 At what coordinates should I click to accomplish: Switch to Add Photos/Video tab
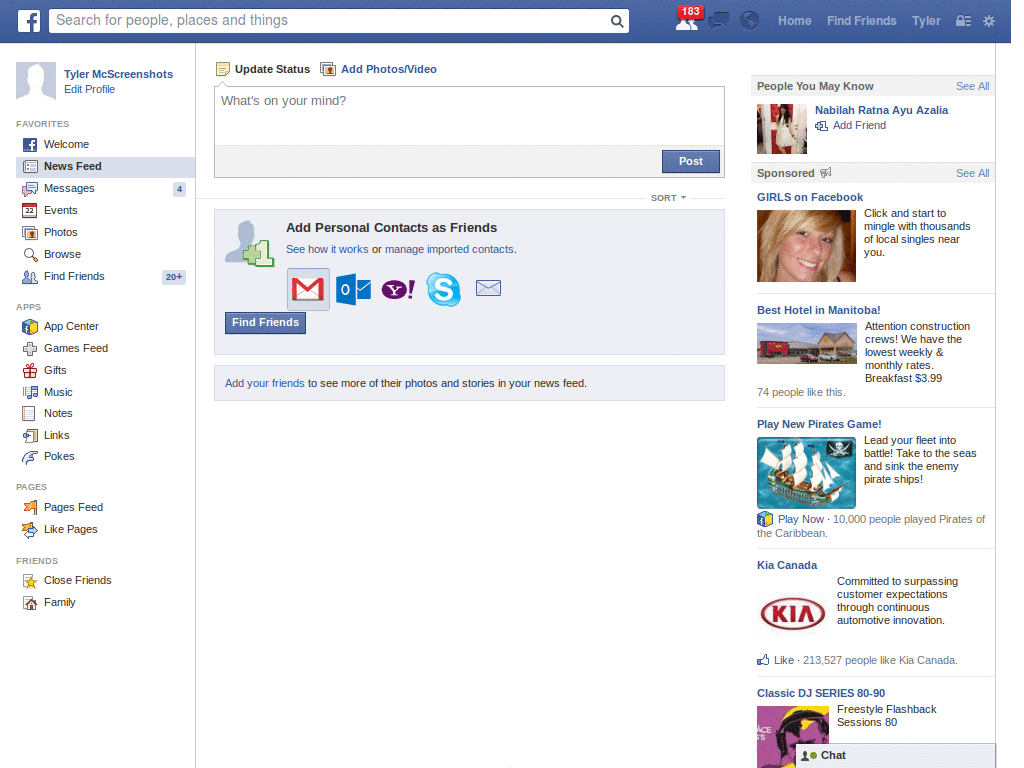379,69
